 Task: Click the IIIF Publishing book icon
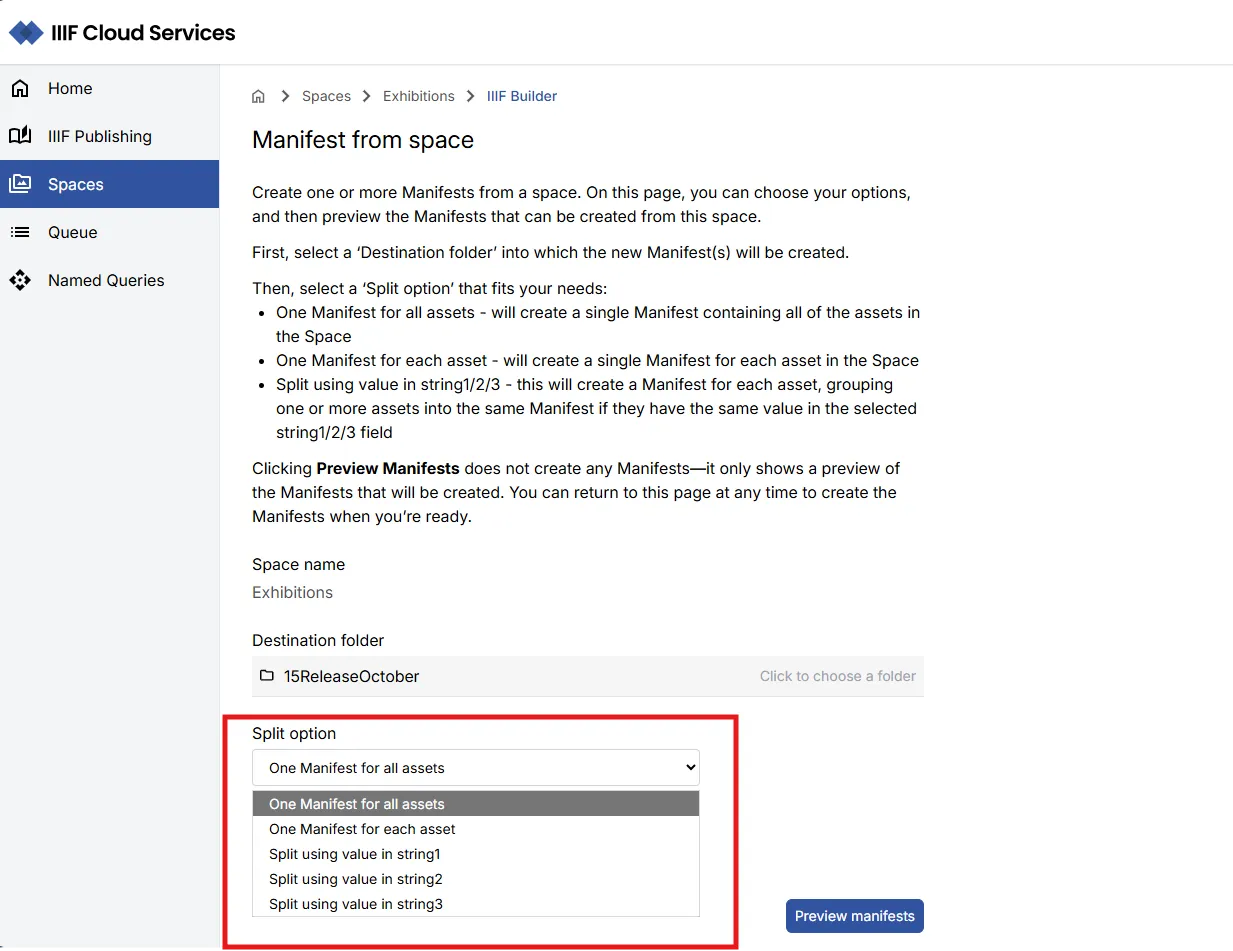(x=20, y=136)
